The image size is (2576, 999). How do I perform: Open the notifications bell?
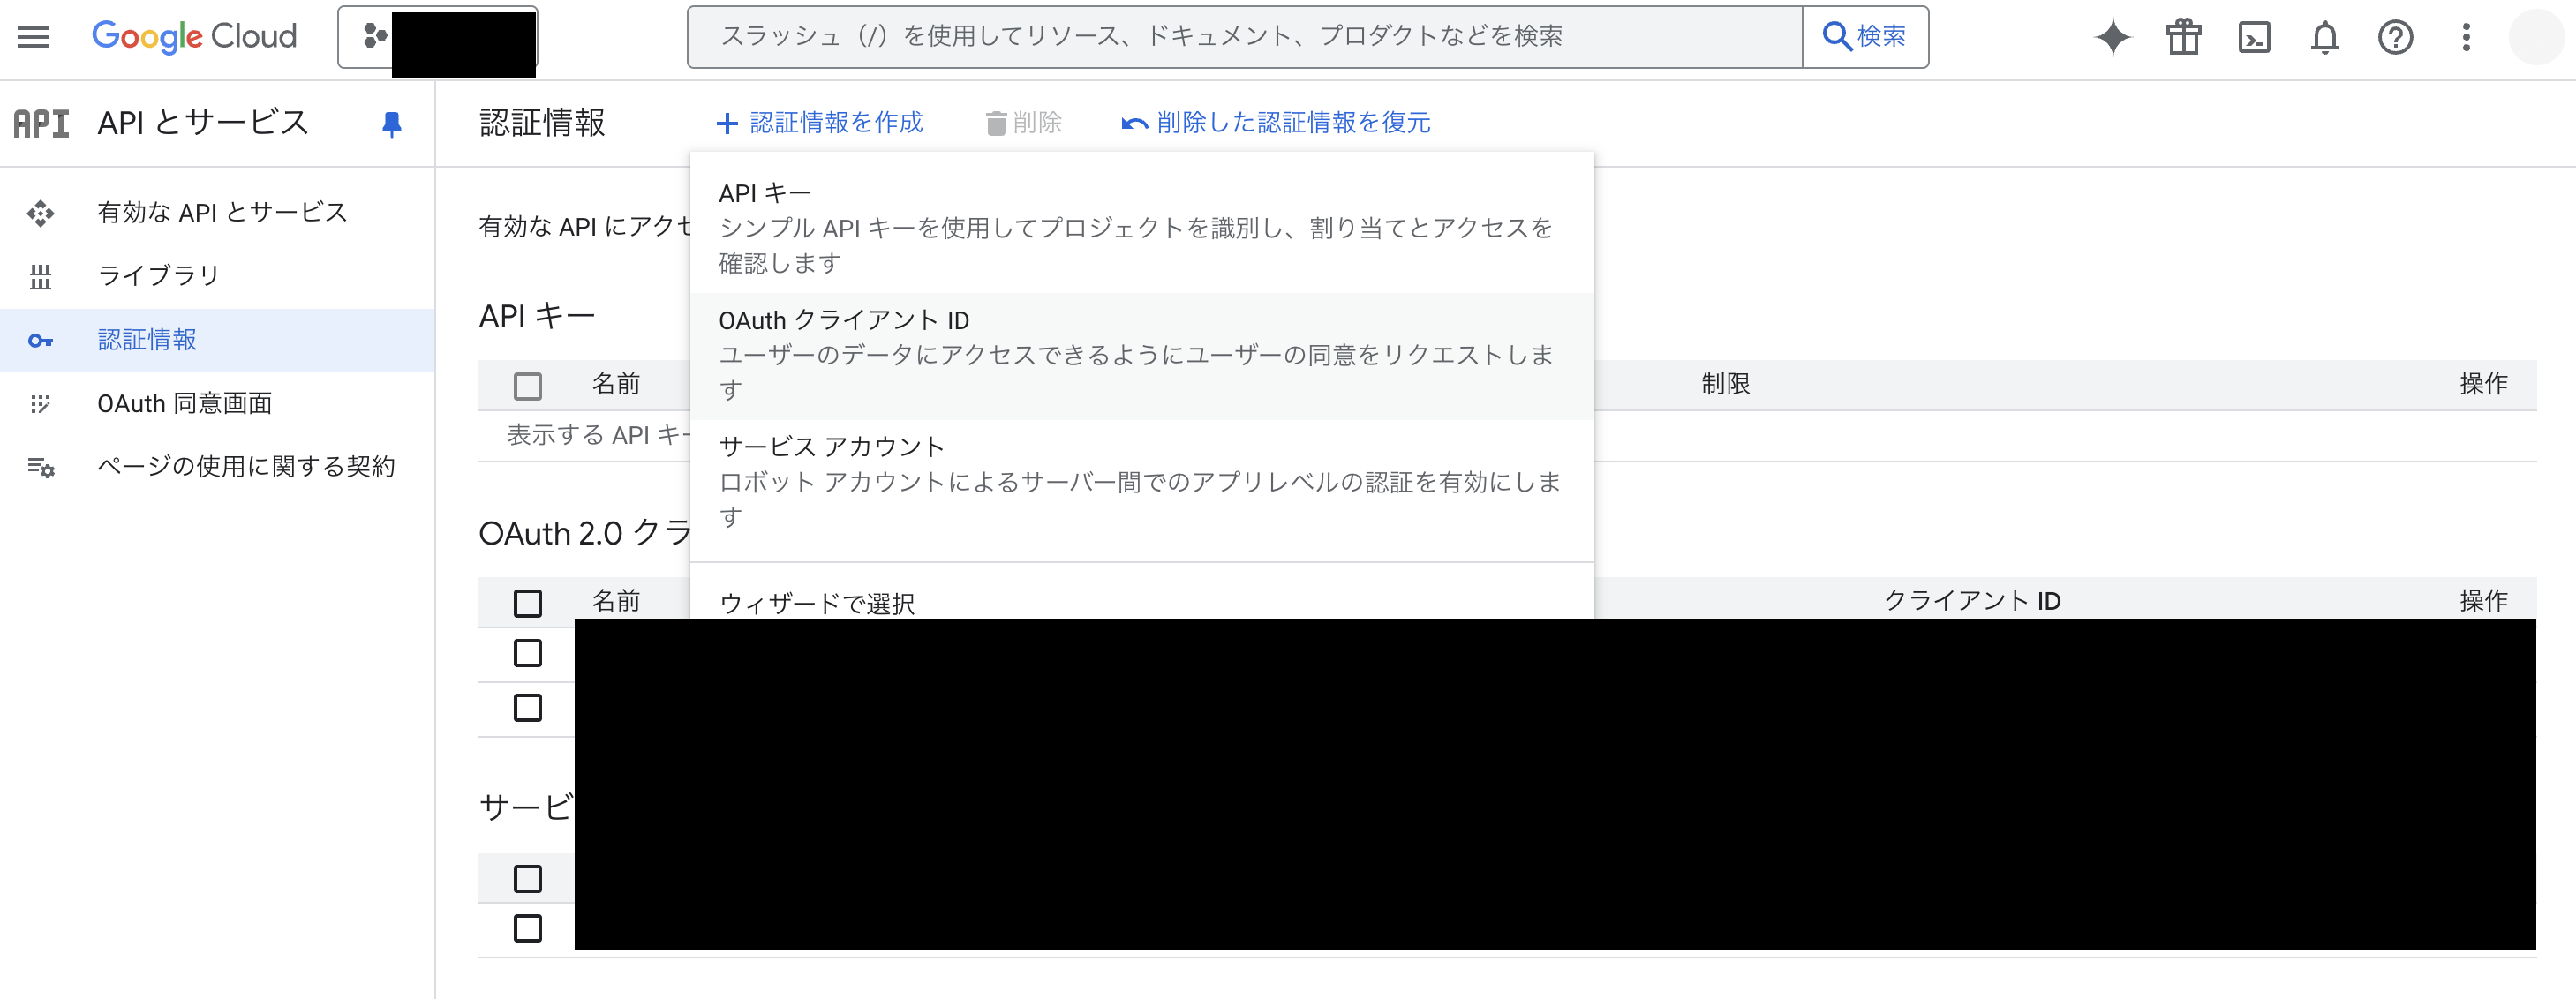coord(2324,37)
